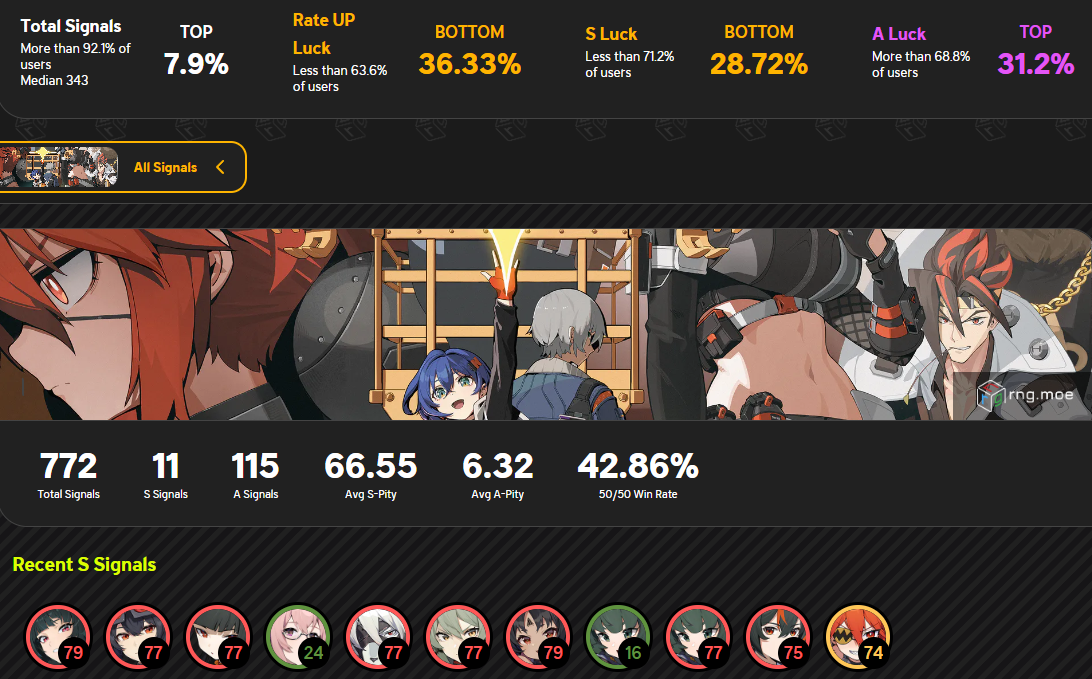1092x679 pixels.
Task: Select orange-bordered avatar with pity 74
Action: click(x=858, y=637)
